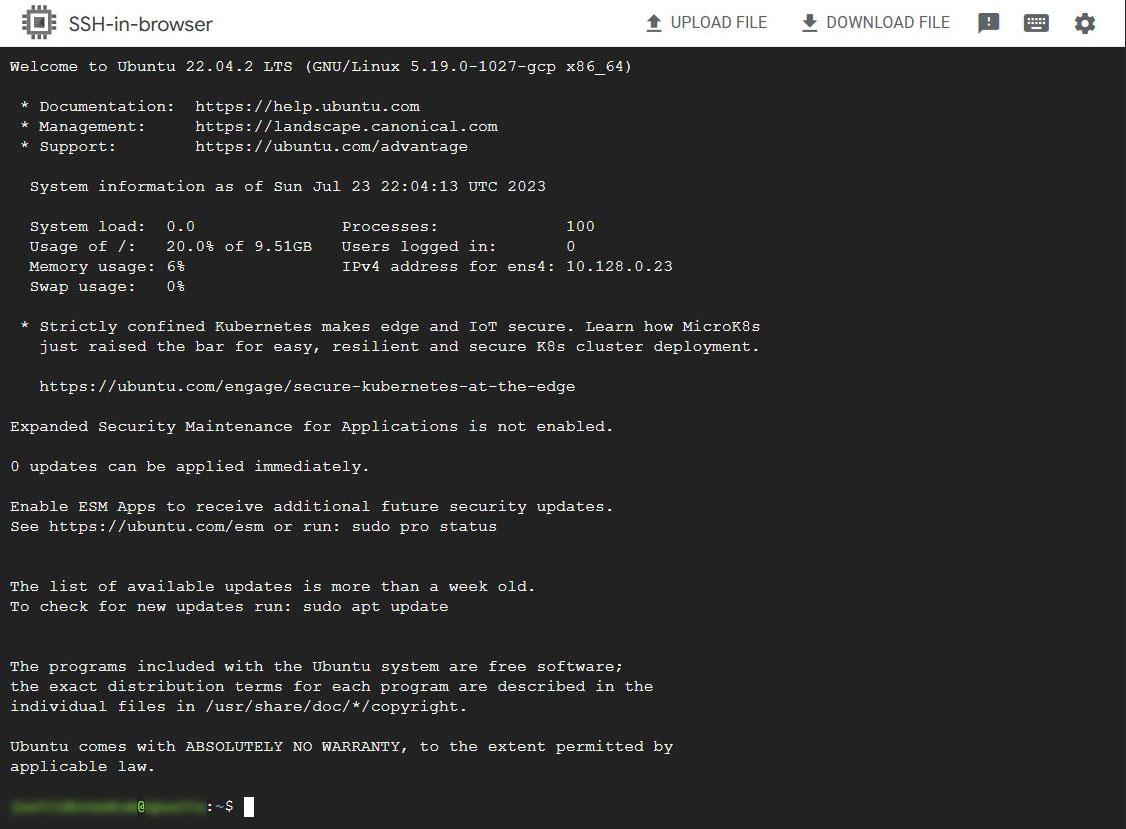Click the 'Welcome to Ubuntu 22.04.2 LTS' line
Image resolution: width=1126 pixels, height=829 pixels.
(x=321, y=67)
